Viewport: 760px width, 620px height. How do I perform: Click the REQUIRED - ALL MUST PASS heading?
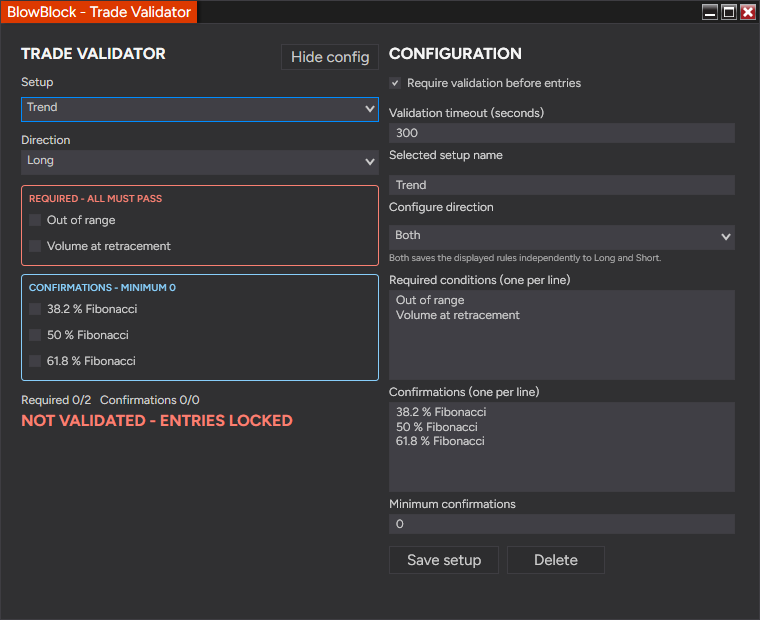pos(95,199)
